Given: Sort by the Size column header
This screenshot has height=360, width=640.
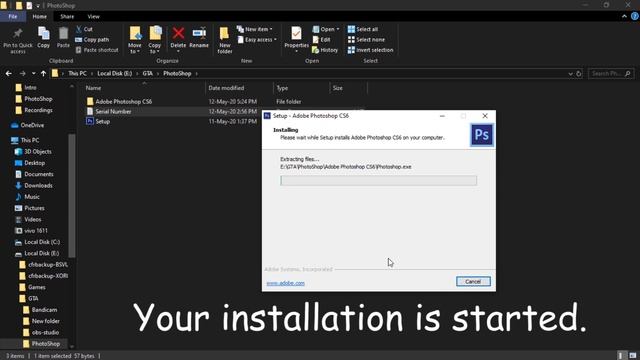Looking at the screenshot, I should [348, 88].
